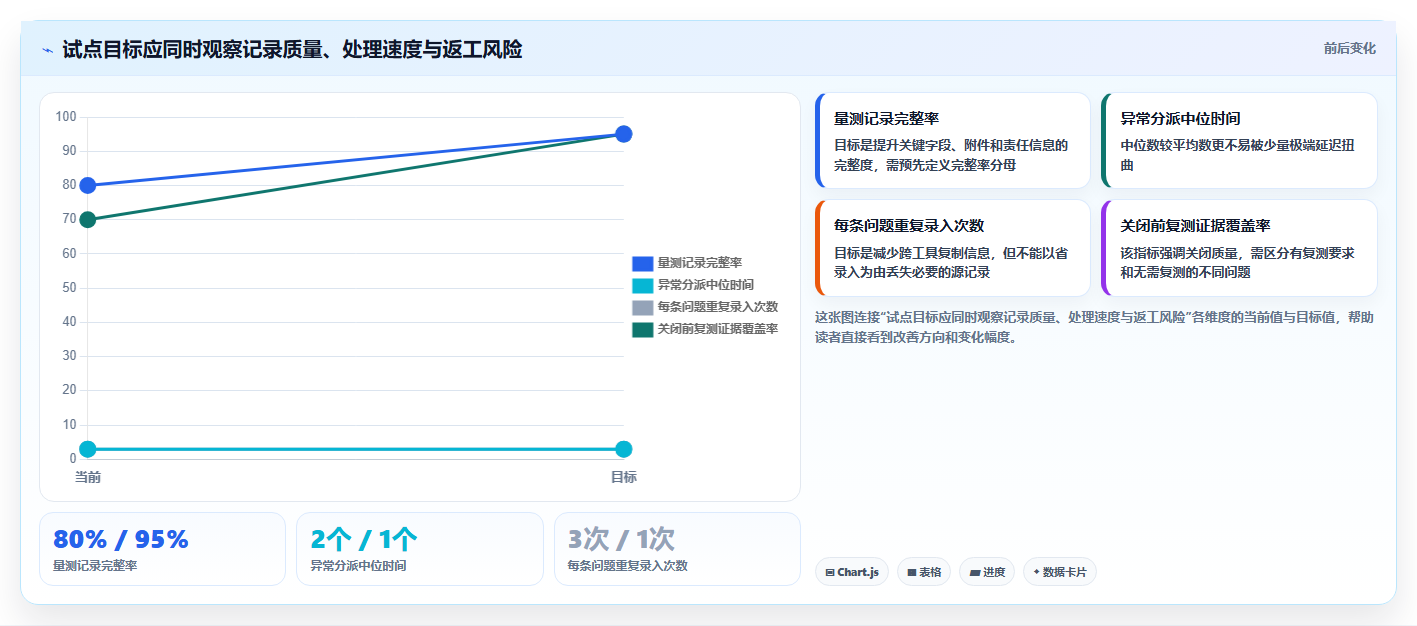1417x626 pixels.
Task: Click 每条问题重复录入次数 caption under 3次 / 1次
Action: (x=627, y=566)
